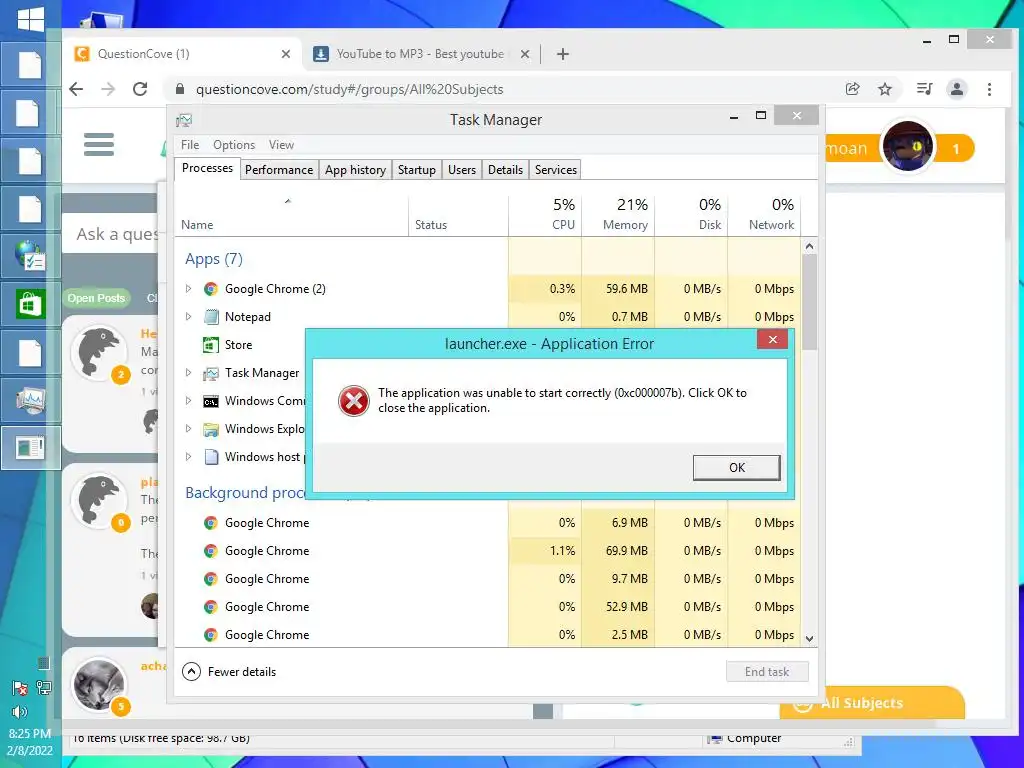Sort processes by Status column header
This screenshot has height=768, width=1024.
458,214
